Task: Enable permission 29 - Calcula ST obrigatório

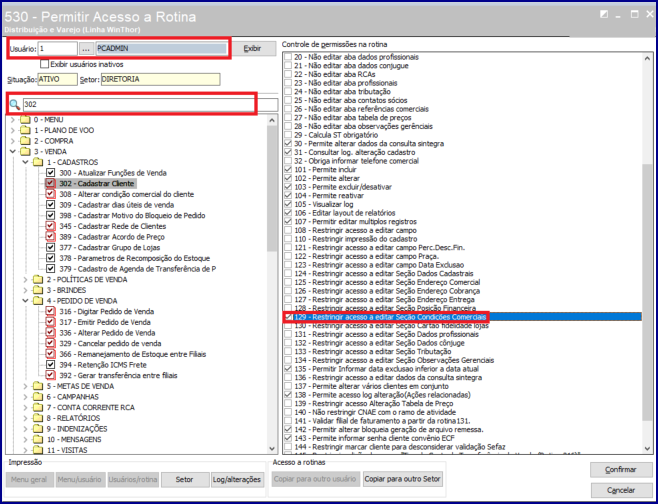Action: click(x=288, y=135)
